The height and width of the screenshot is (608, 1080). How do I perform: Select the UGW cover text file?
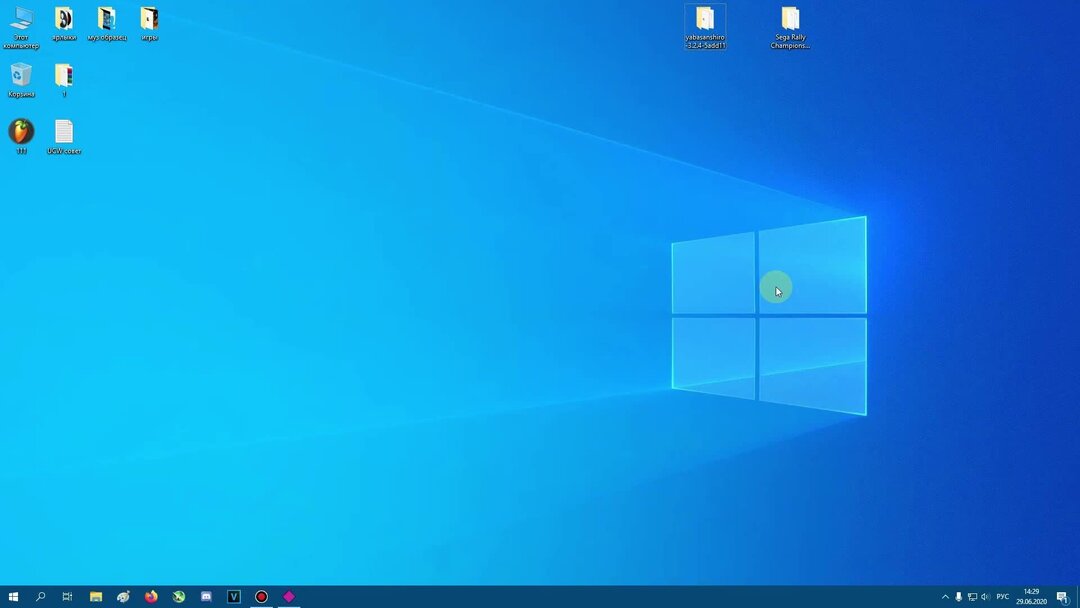(x=64, y=136)
